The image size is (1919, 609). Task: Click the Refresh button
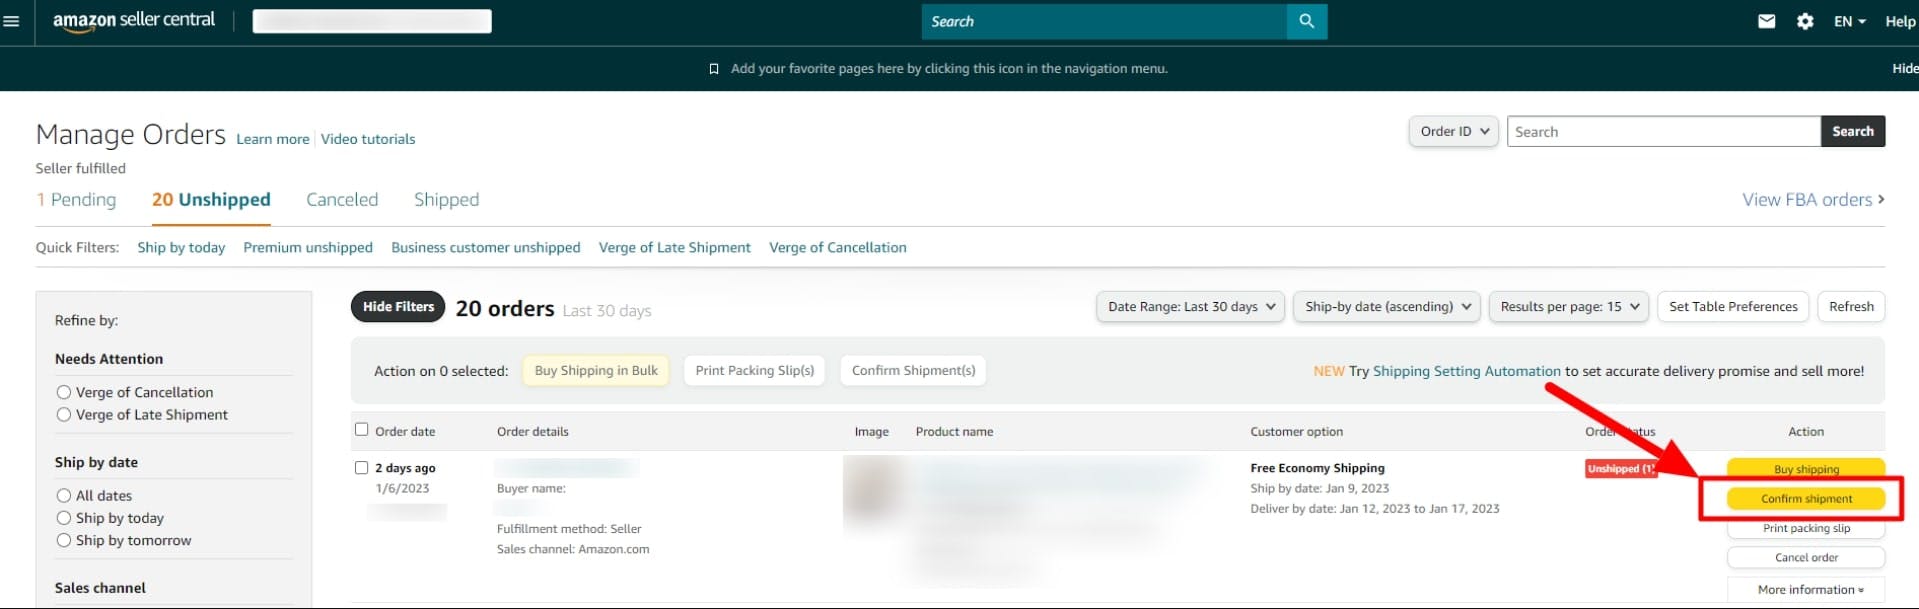click(1851, 307)
